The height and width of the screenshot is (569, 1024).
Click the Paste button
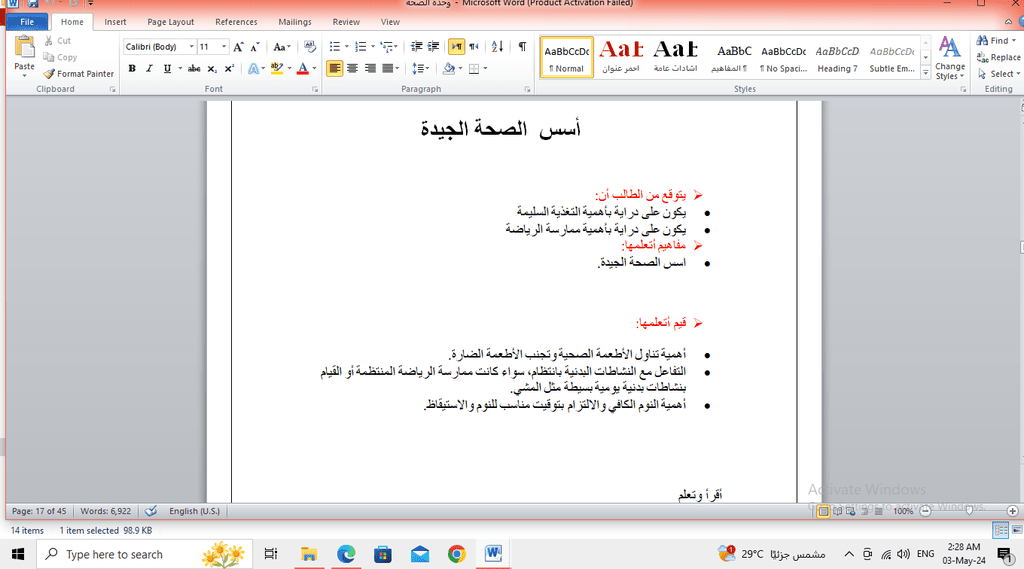click(x=24, y=56)
